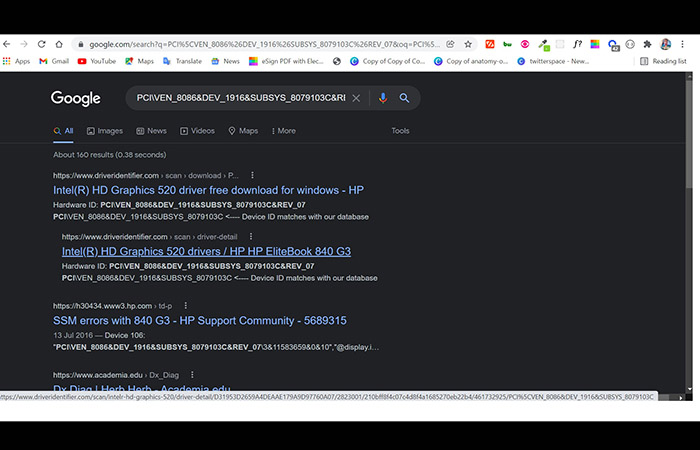Open 'Intel(R) HD Graphics 520 driver free download' result
700x450 pixels.
point(208,190)
